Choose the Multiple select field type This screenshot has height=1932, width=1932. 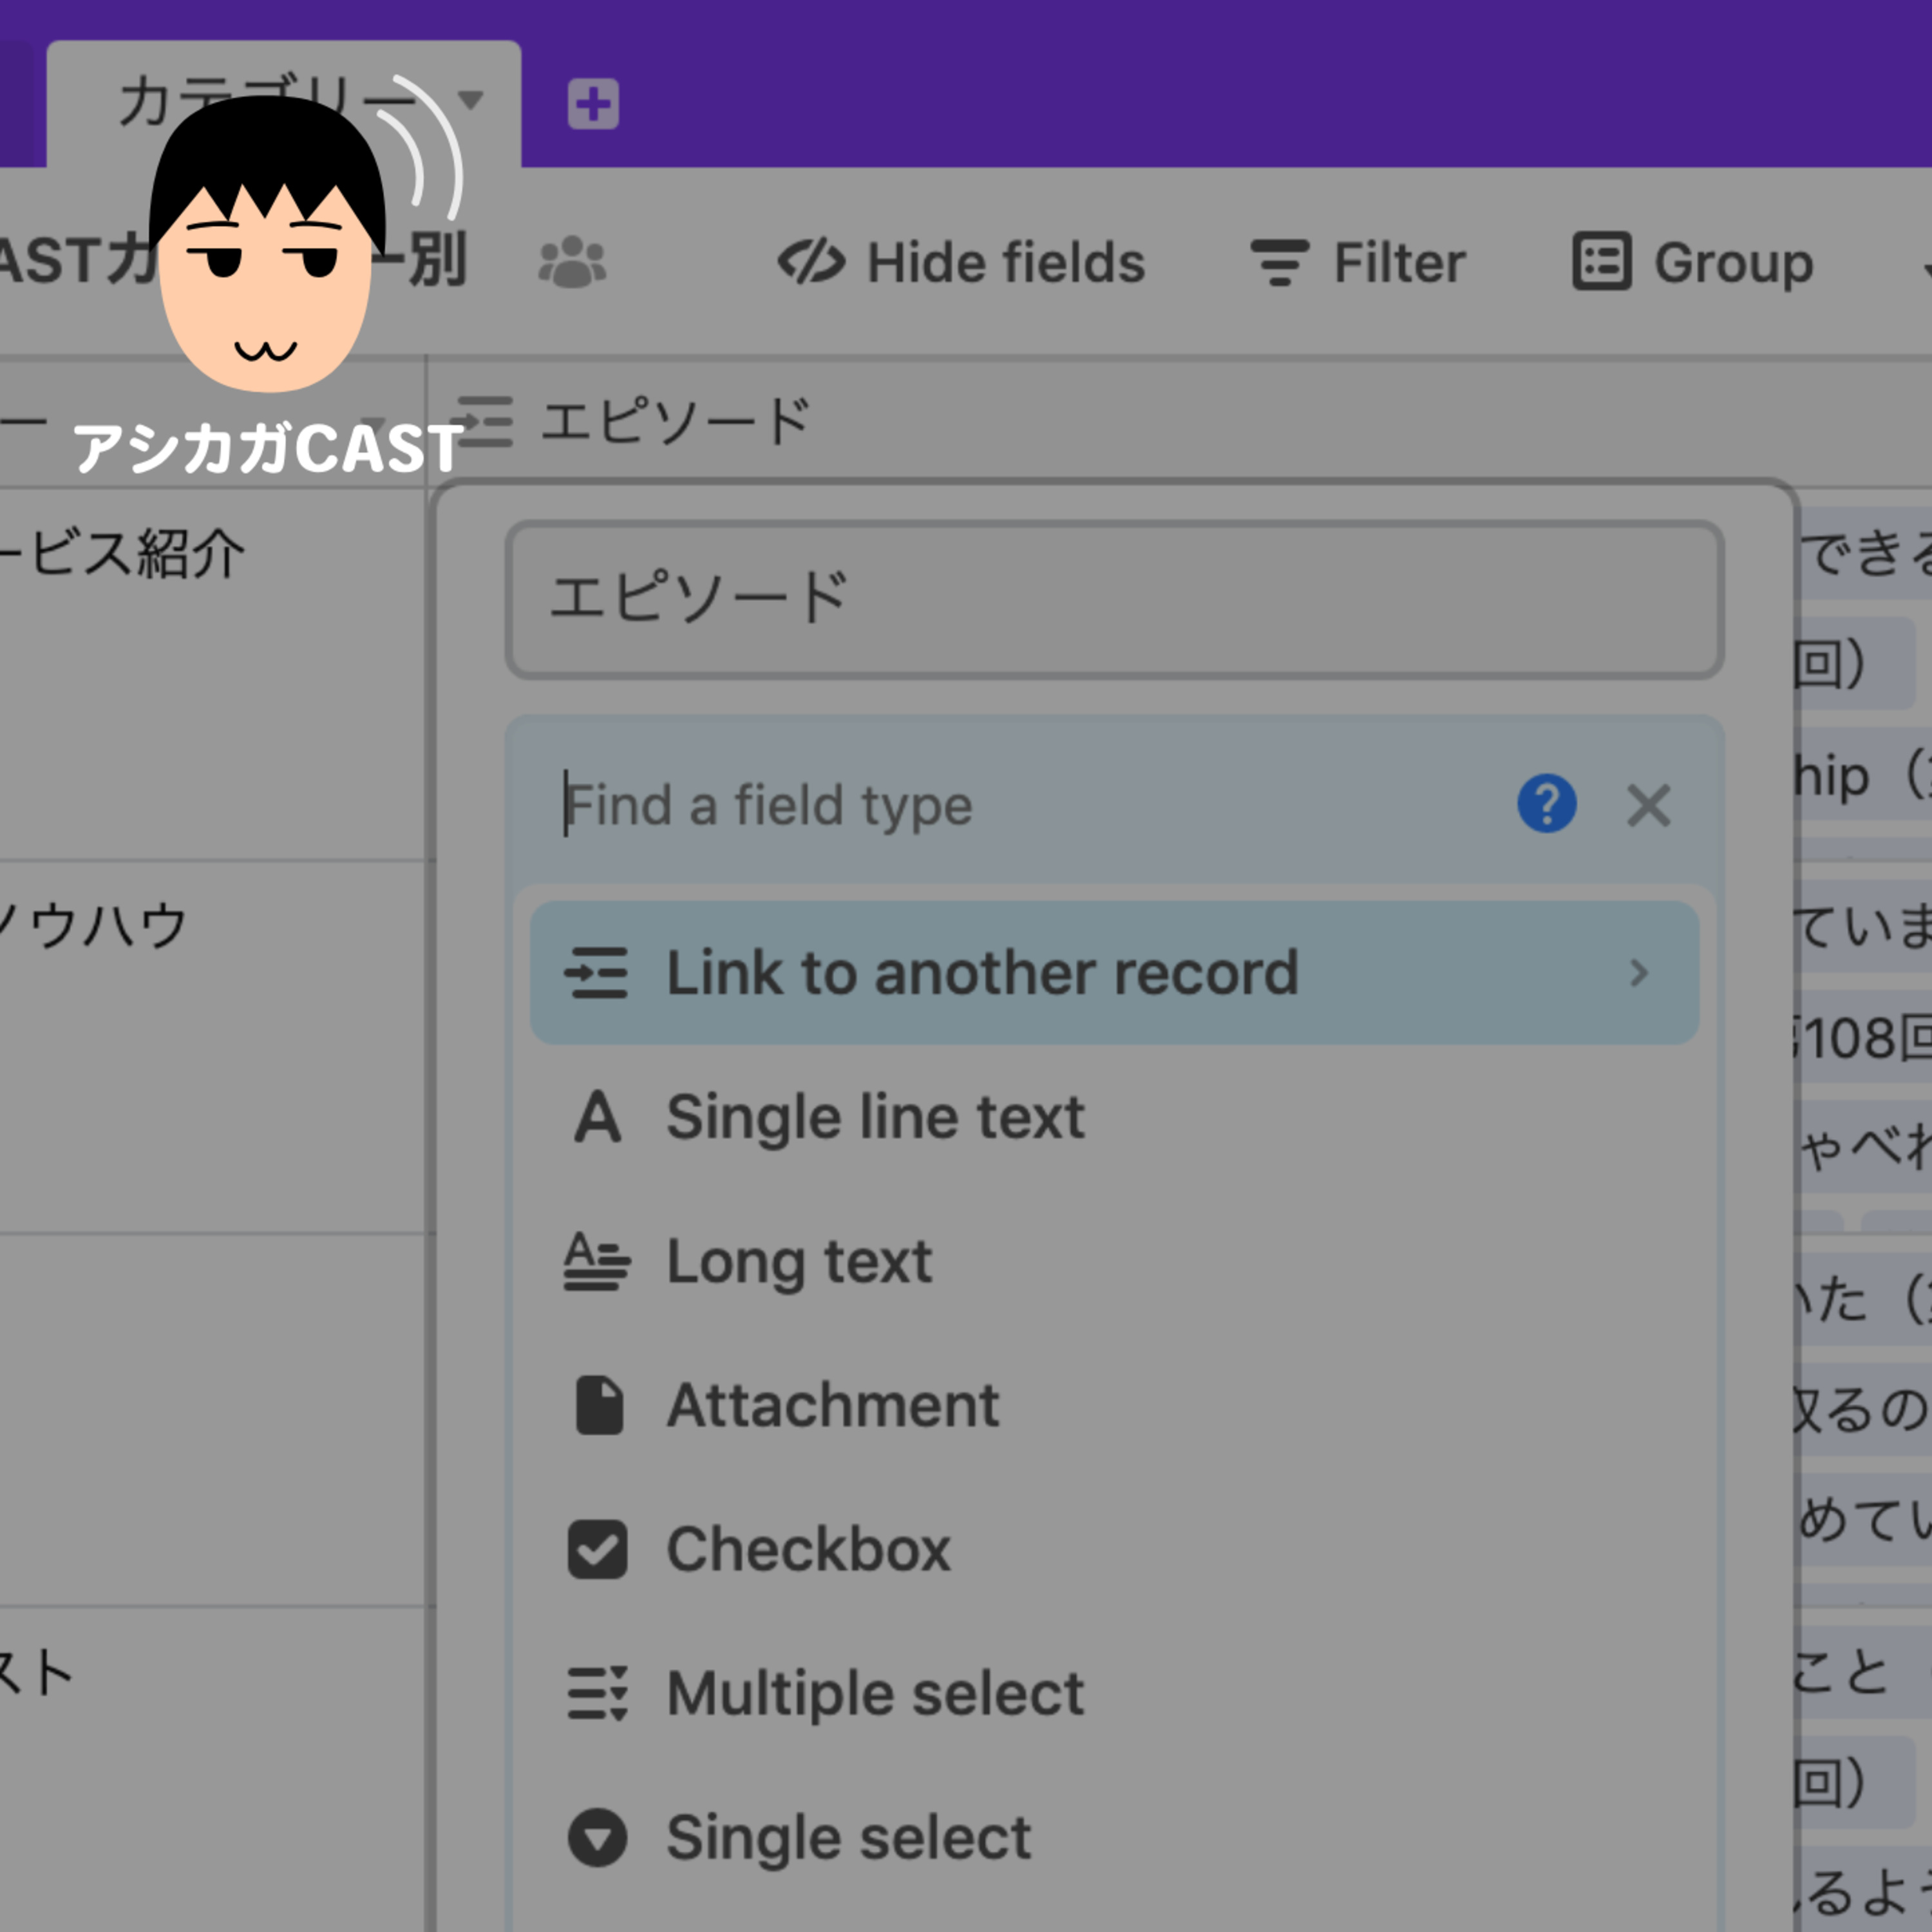875,1693
